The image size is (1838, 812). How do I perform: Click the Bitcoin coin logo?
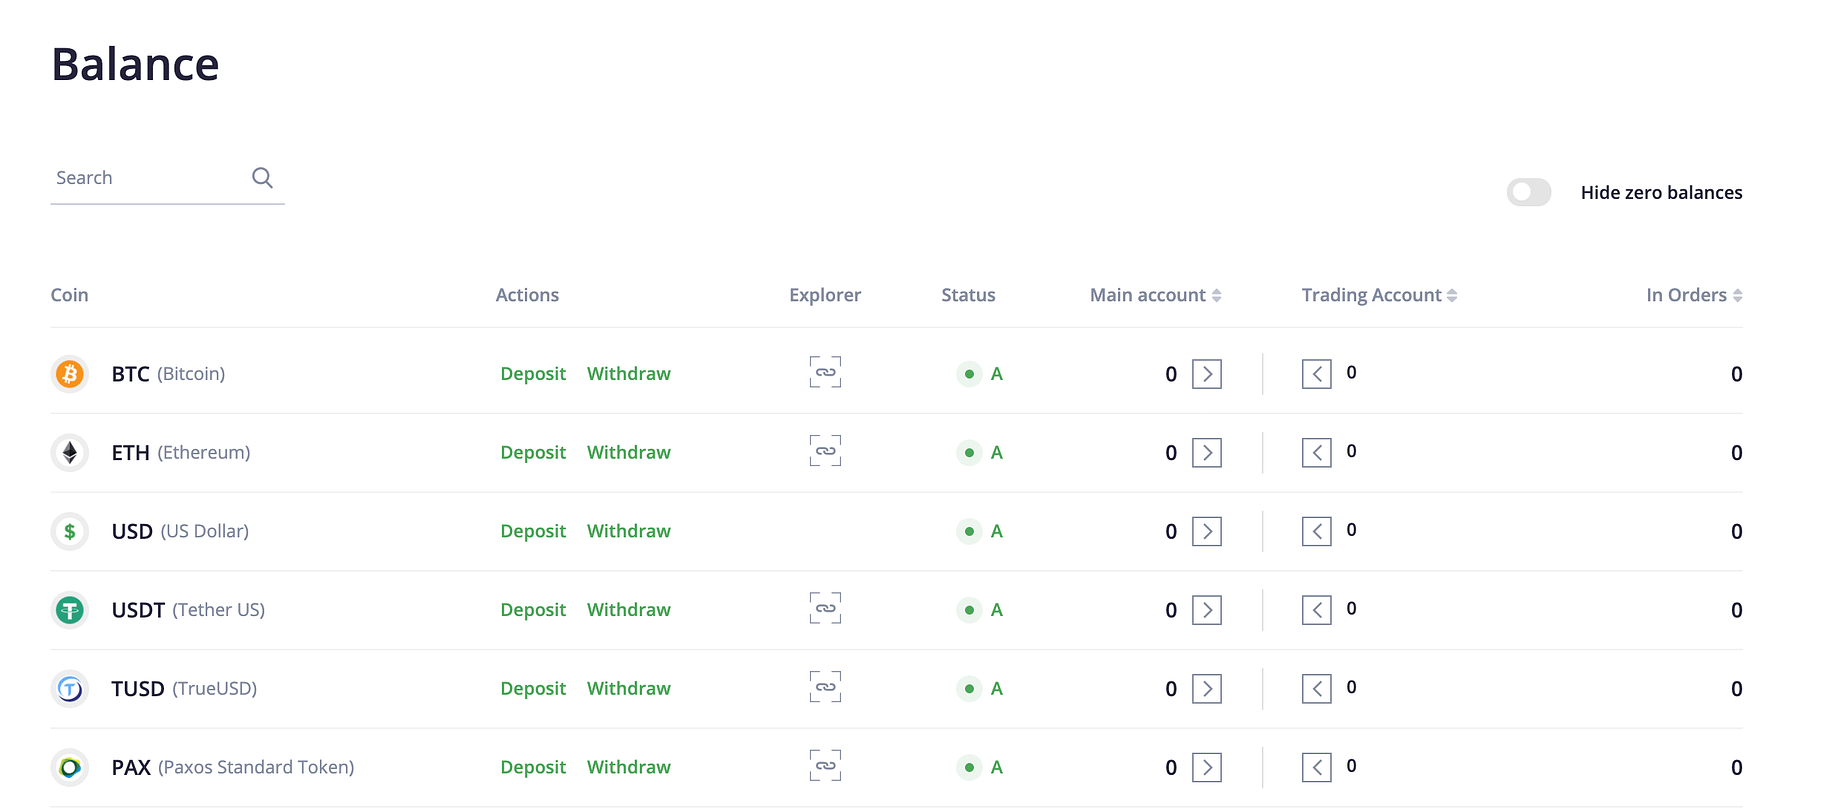point(70,374)
